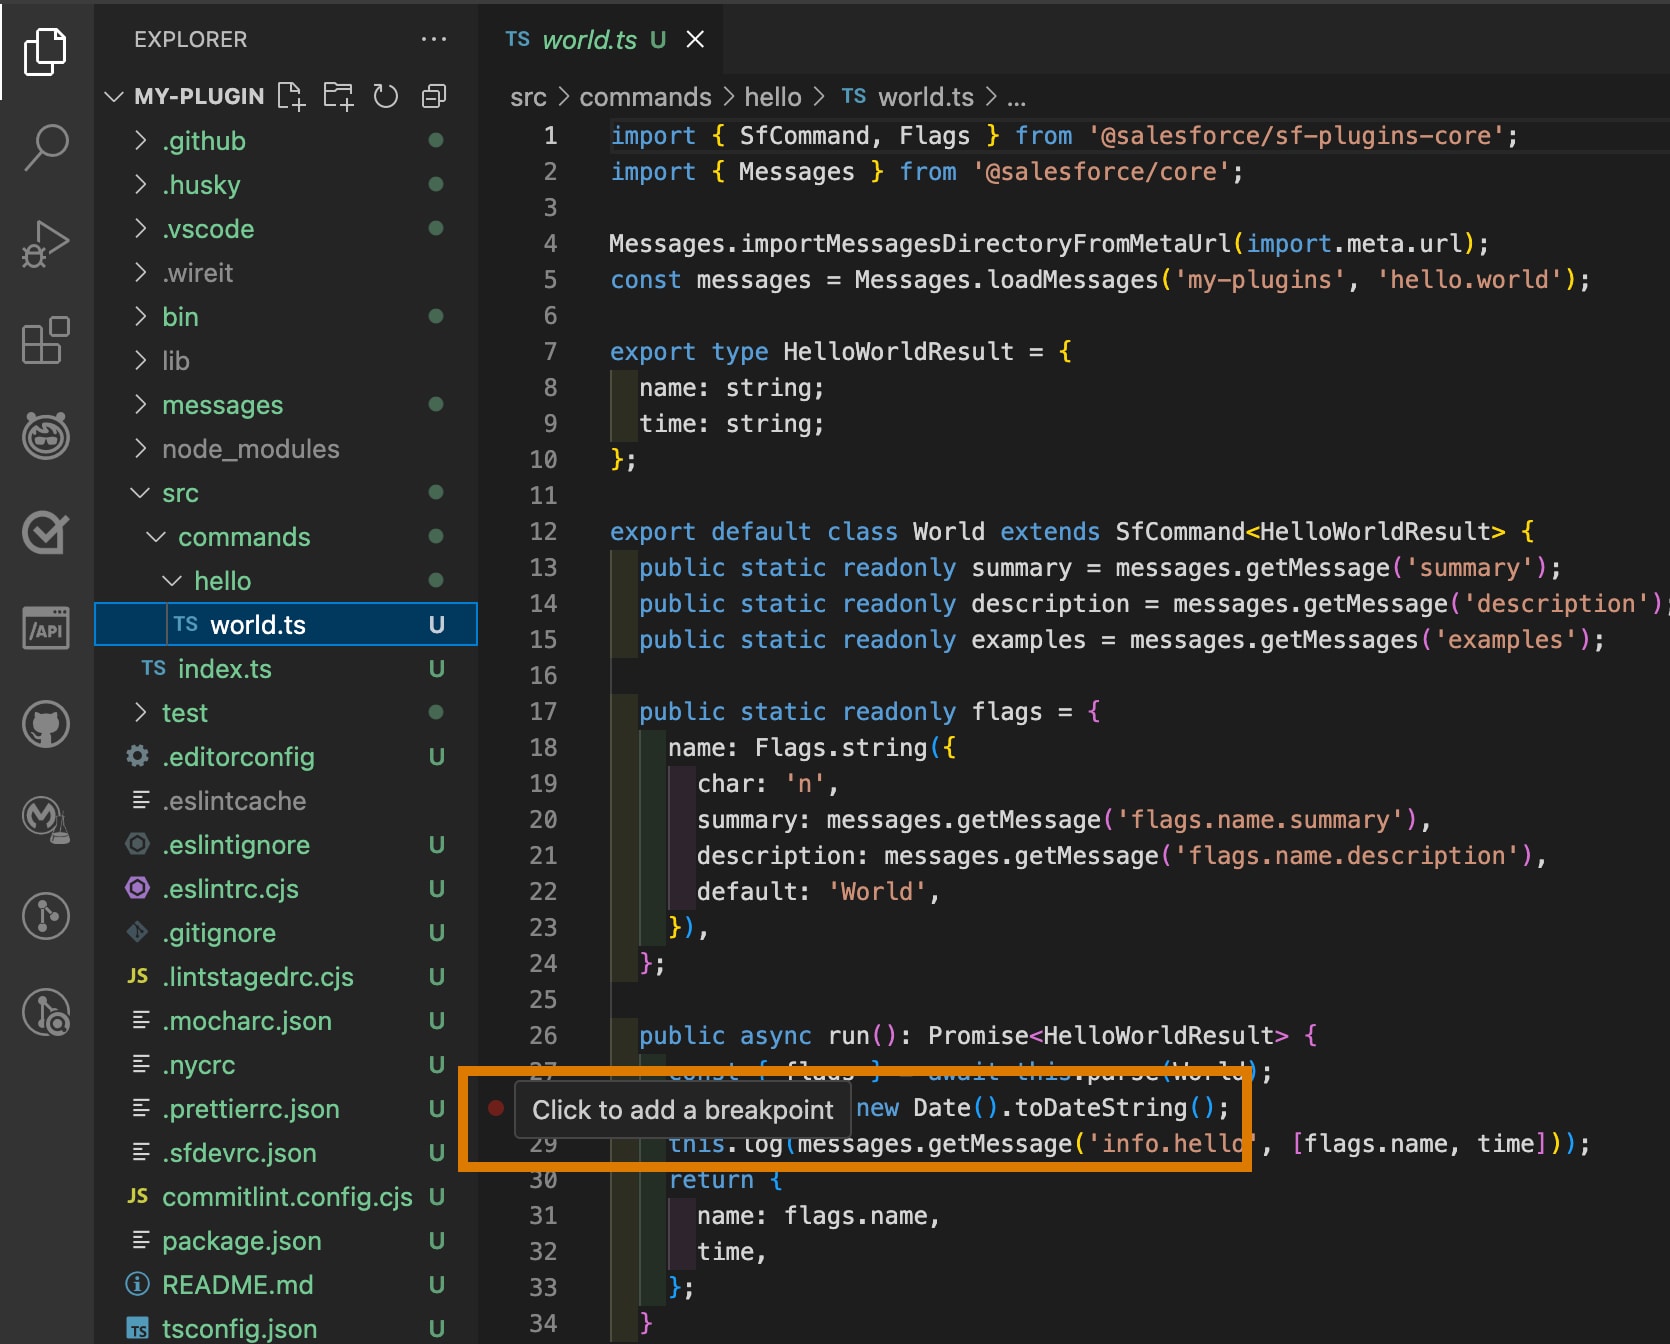Select world.ts in the file tree
This screenshot has width=1670, height=1344.
coord(286,625)
